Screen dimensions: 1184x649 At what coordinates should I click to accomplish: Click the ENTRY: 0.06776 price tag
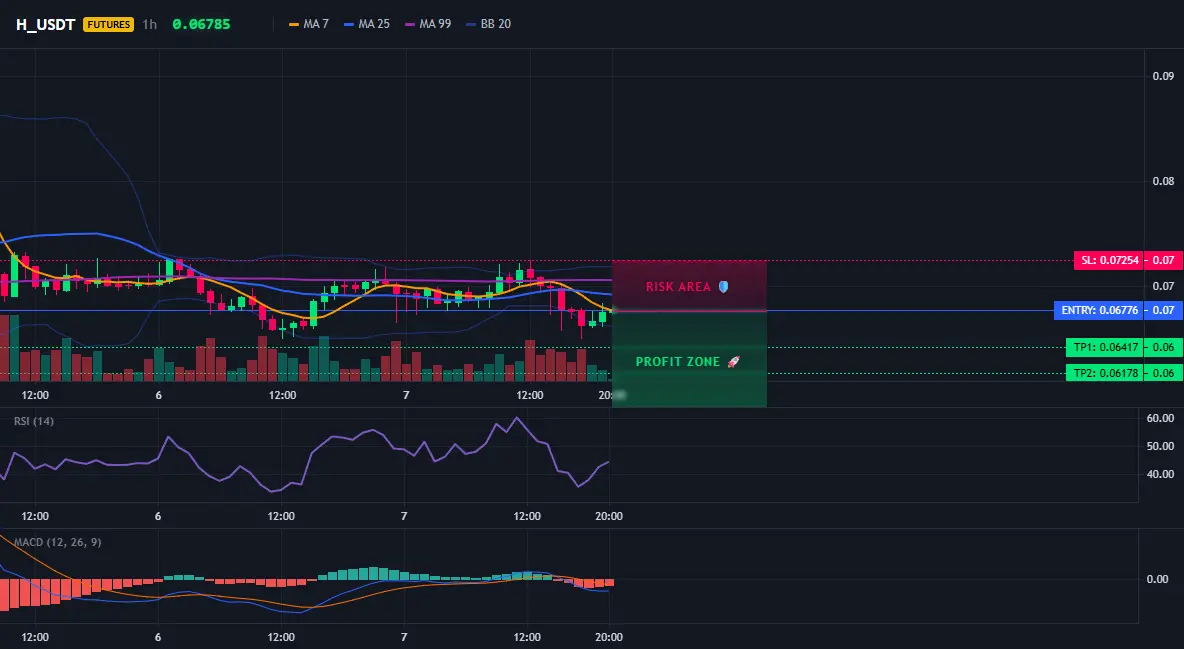[x=1099, y=311]
